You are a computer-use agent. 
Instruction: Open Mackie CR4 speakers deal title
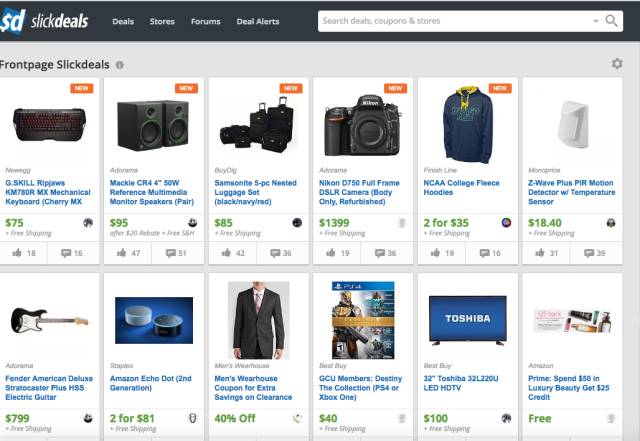pos(151,192)
